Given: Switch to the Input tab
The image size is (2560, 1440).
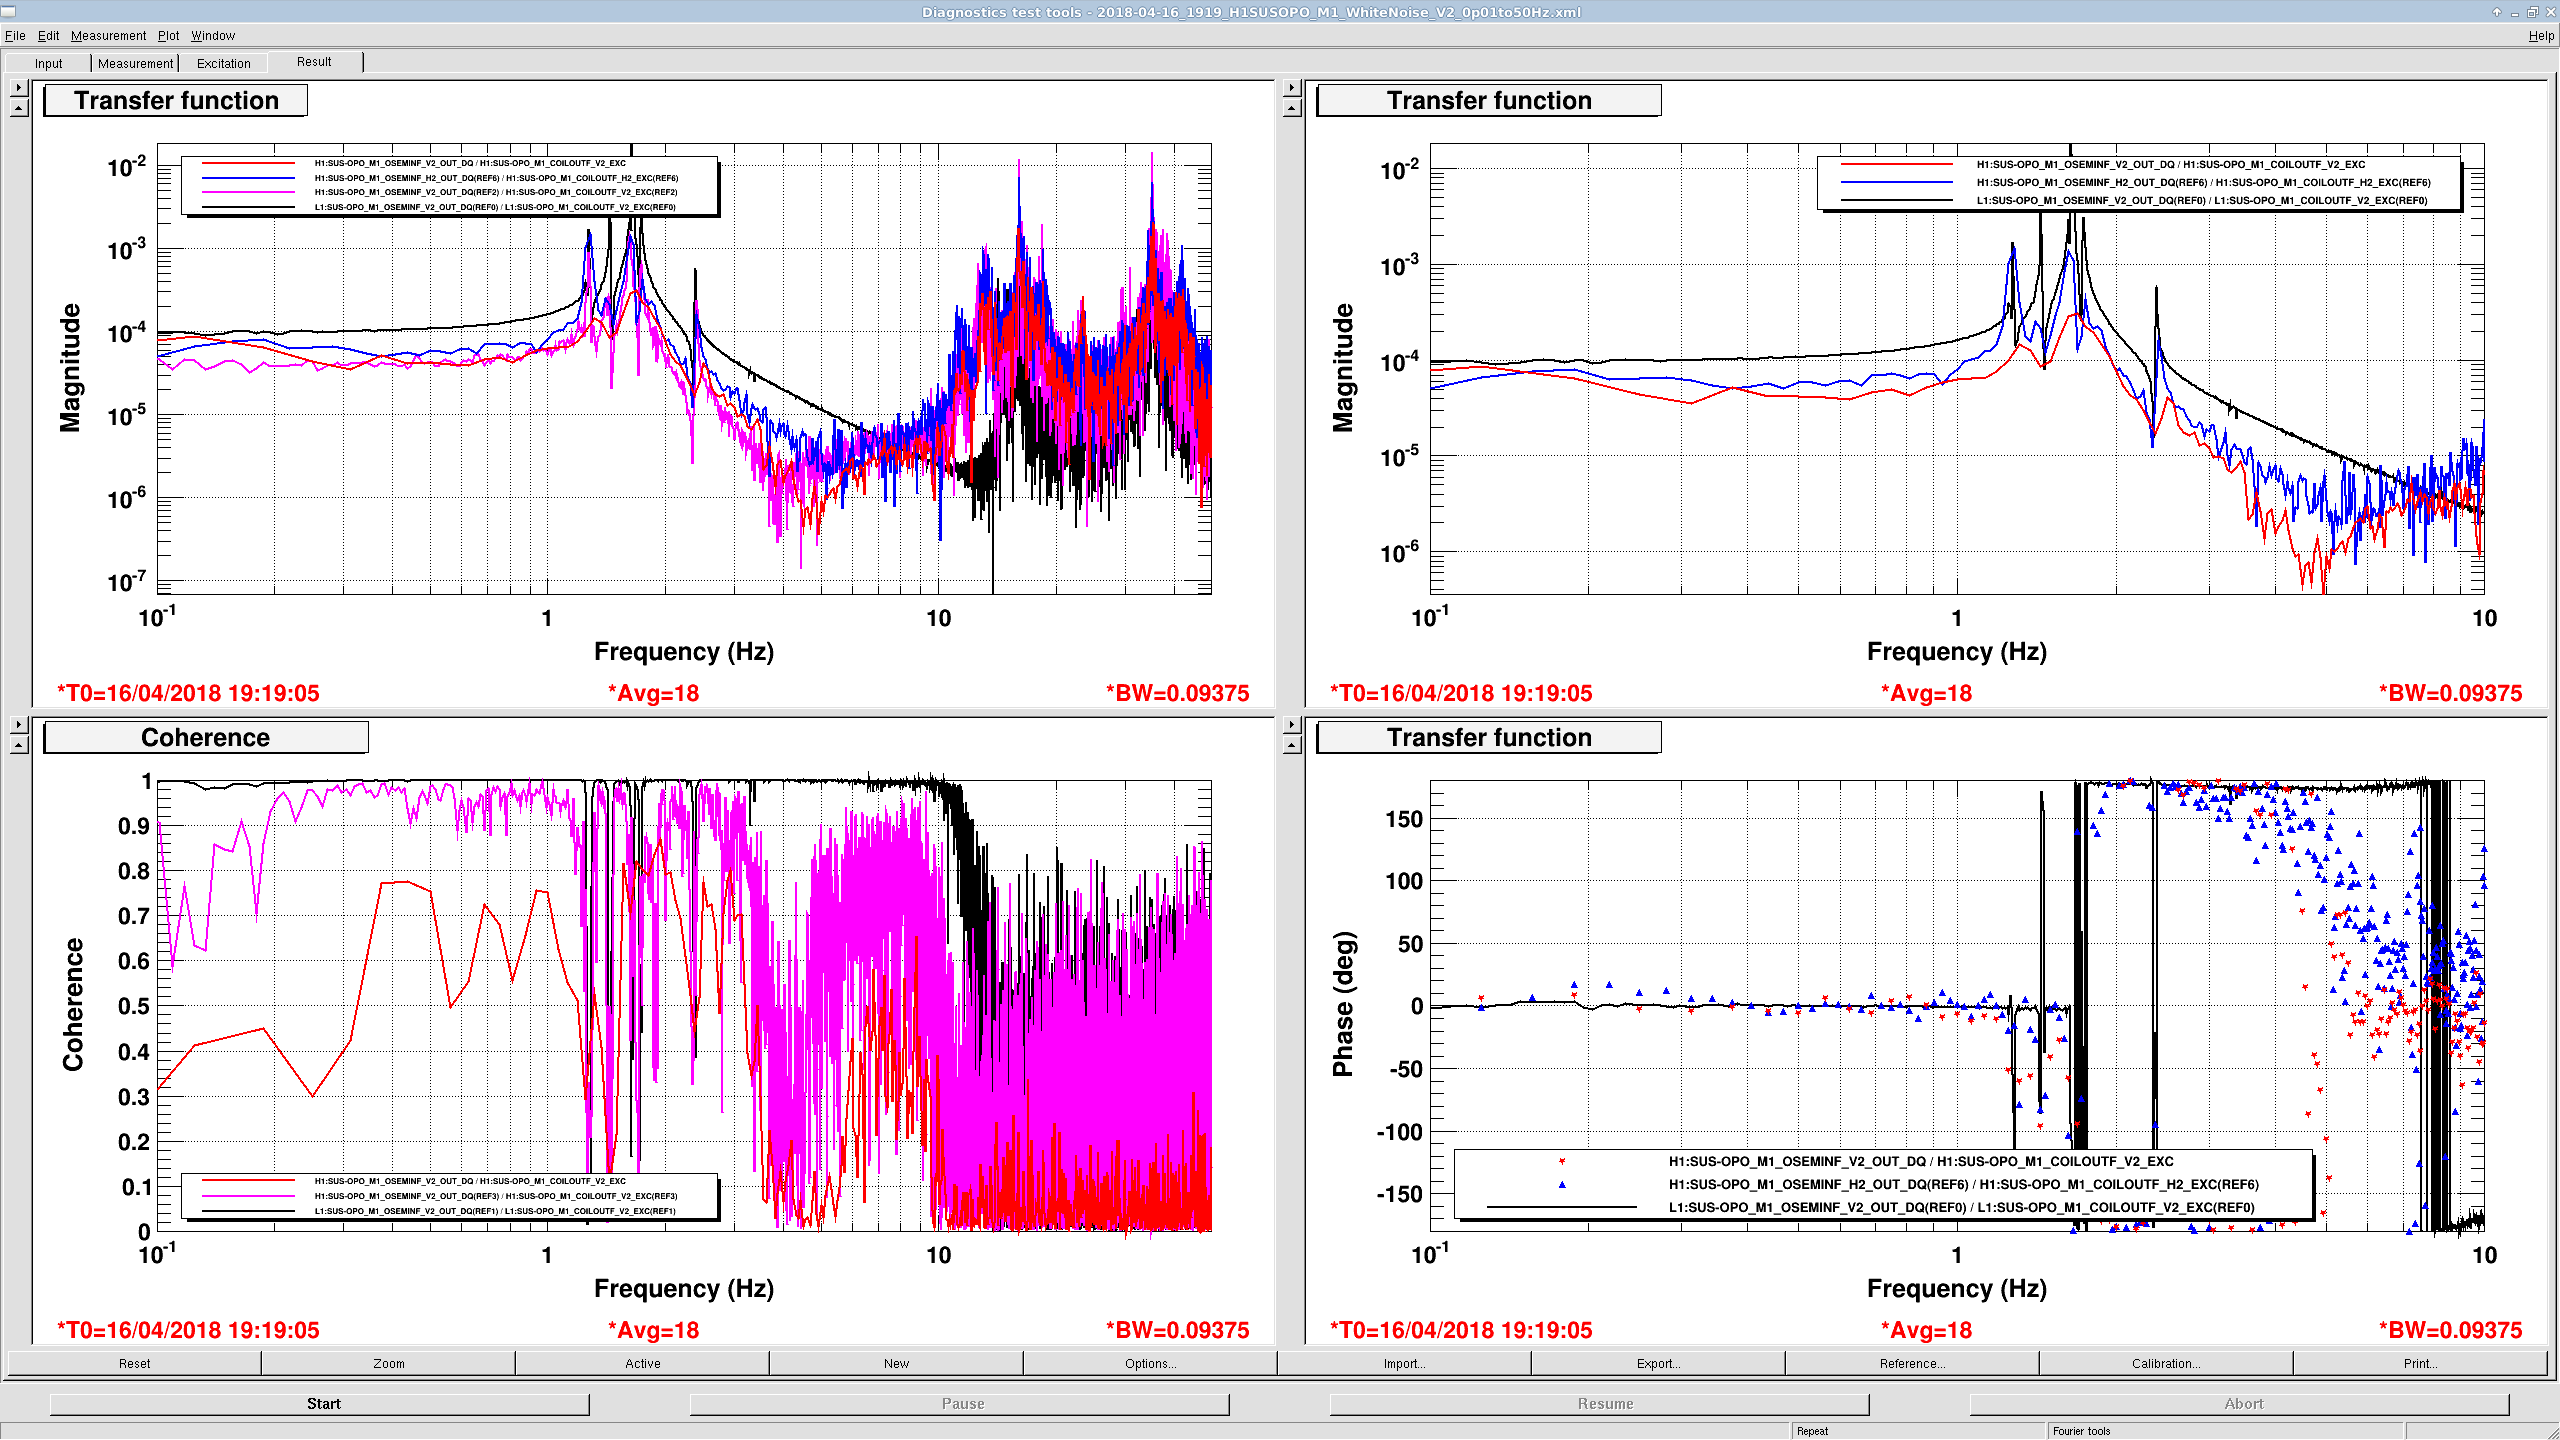Looking at the screenshot, I should (48, 63).
